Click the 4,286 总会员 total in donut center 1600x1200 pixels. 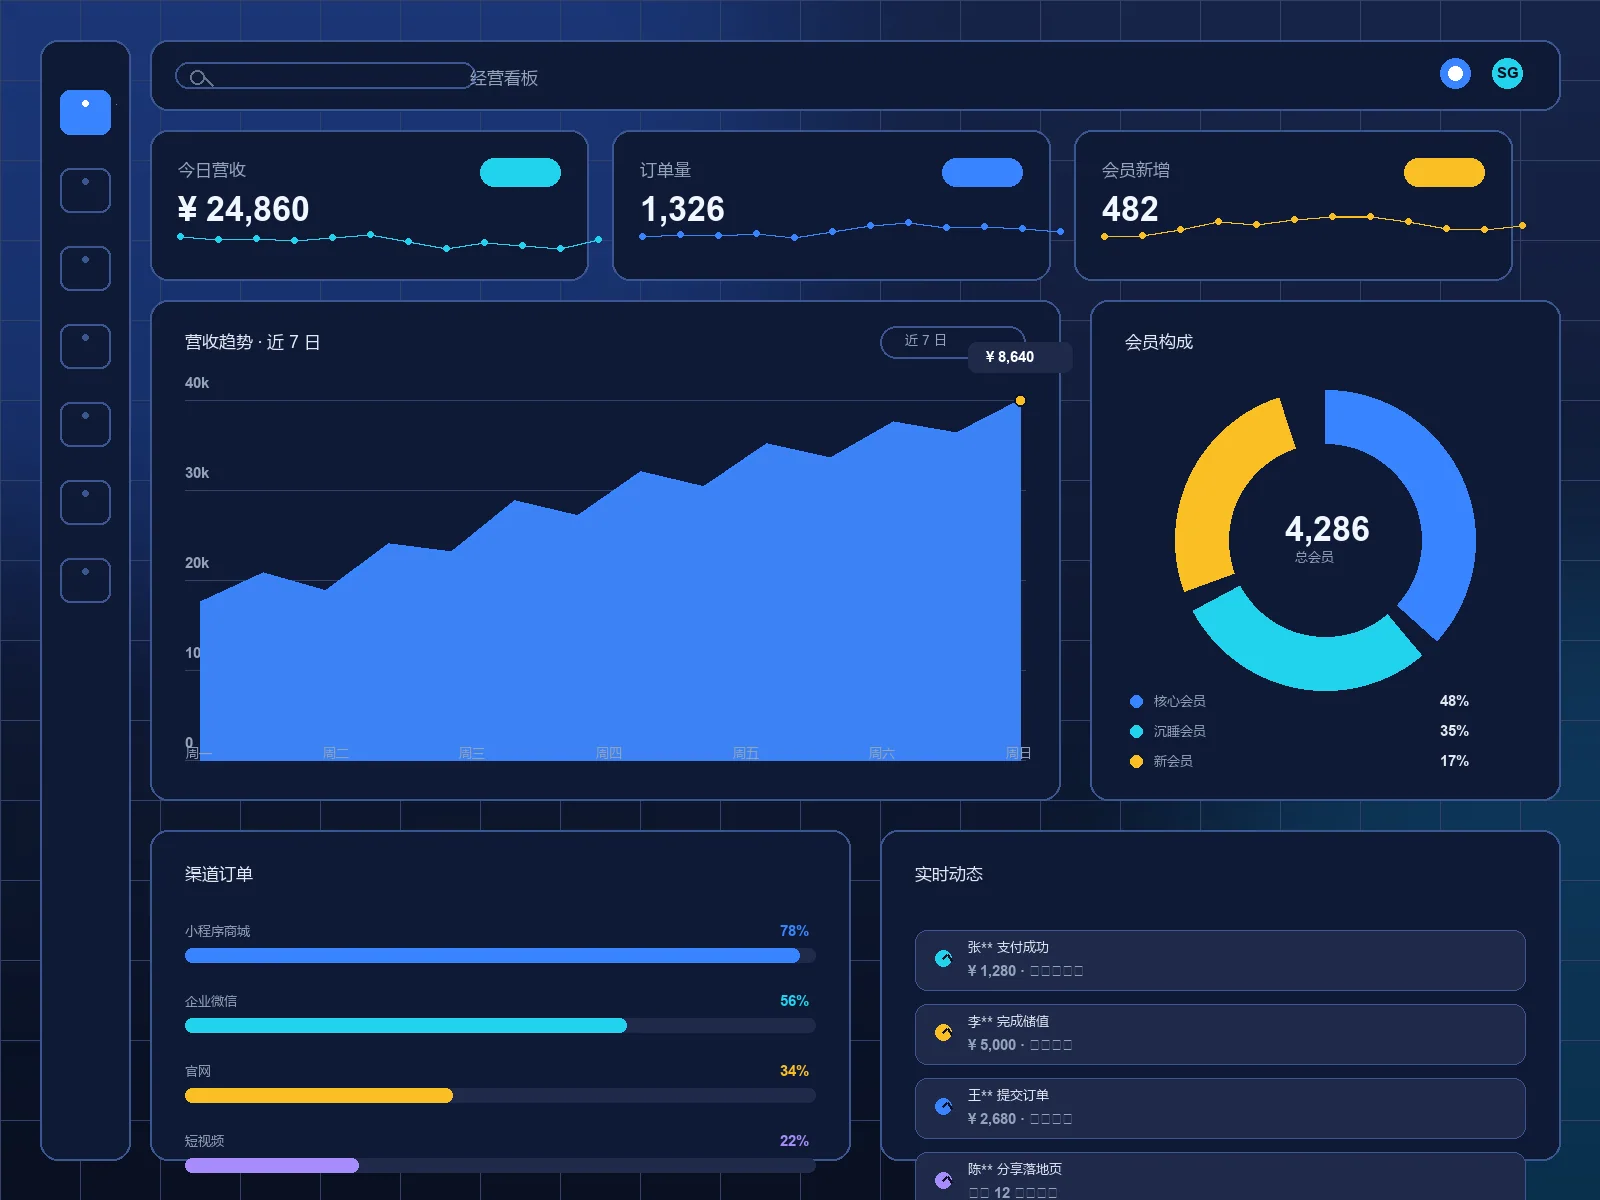(x=1326, y=538)
